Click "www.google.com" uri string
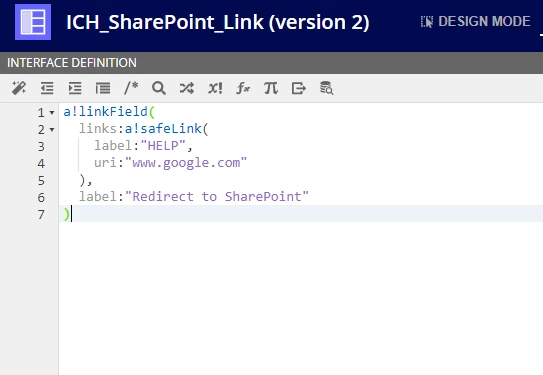This screenshot has width=543, height=375. [x=186, y=163]
